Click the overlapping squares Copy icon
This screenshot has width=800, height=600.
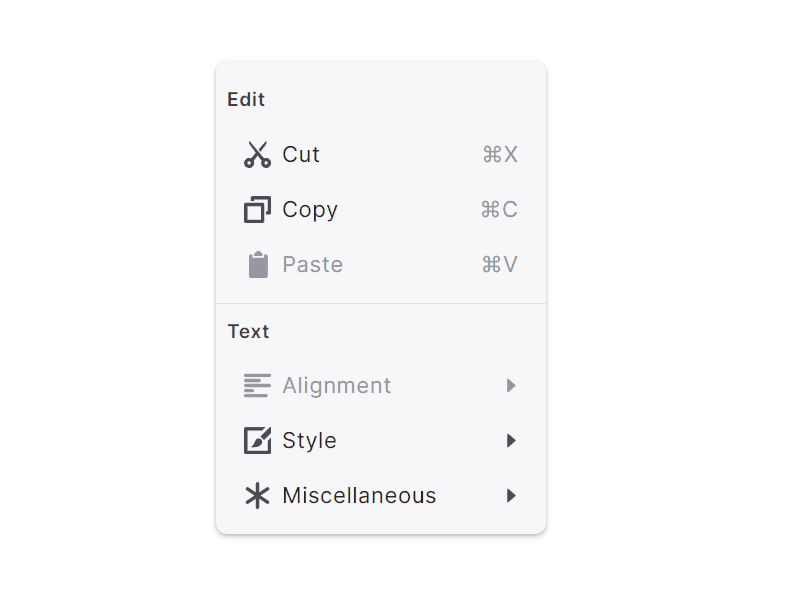pyautogui.click(x=257, y=210)
